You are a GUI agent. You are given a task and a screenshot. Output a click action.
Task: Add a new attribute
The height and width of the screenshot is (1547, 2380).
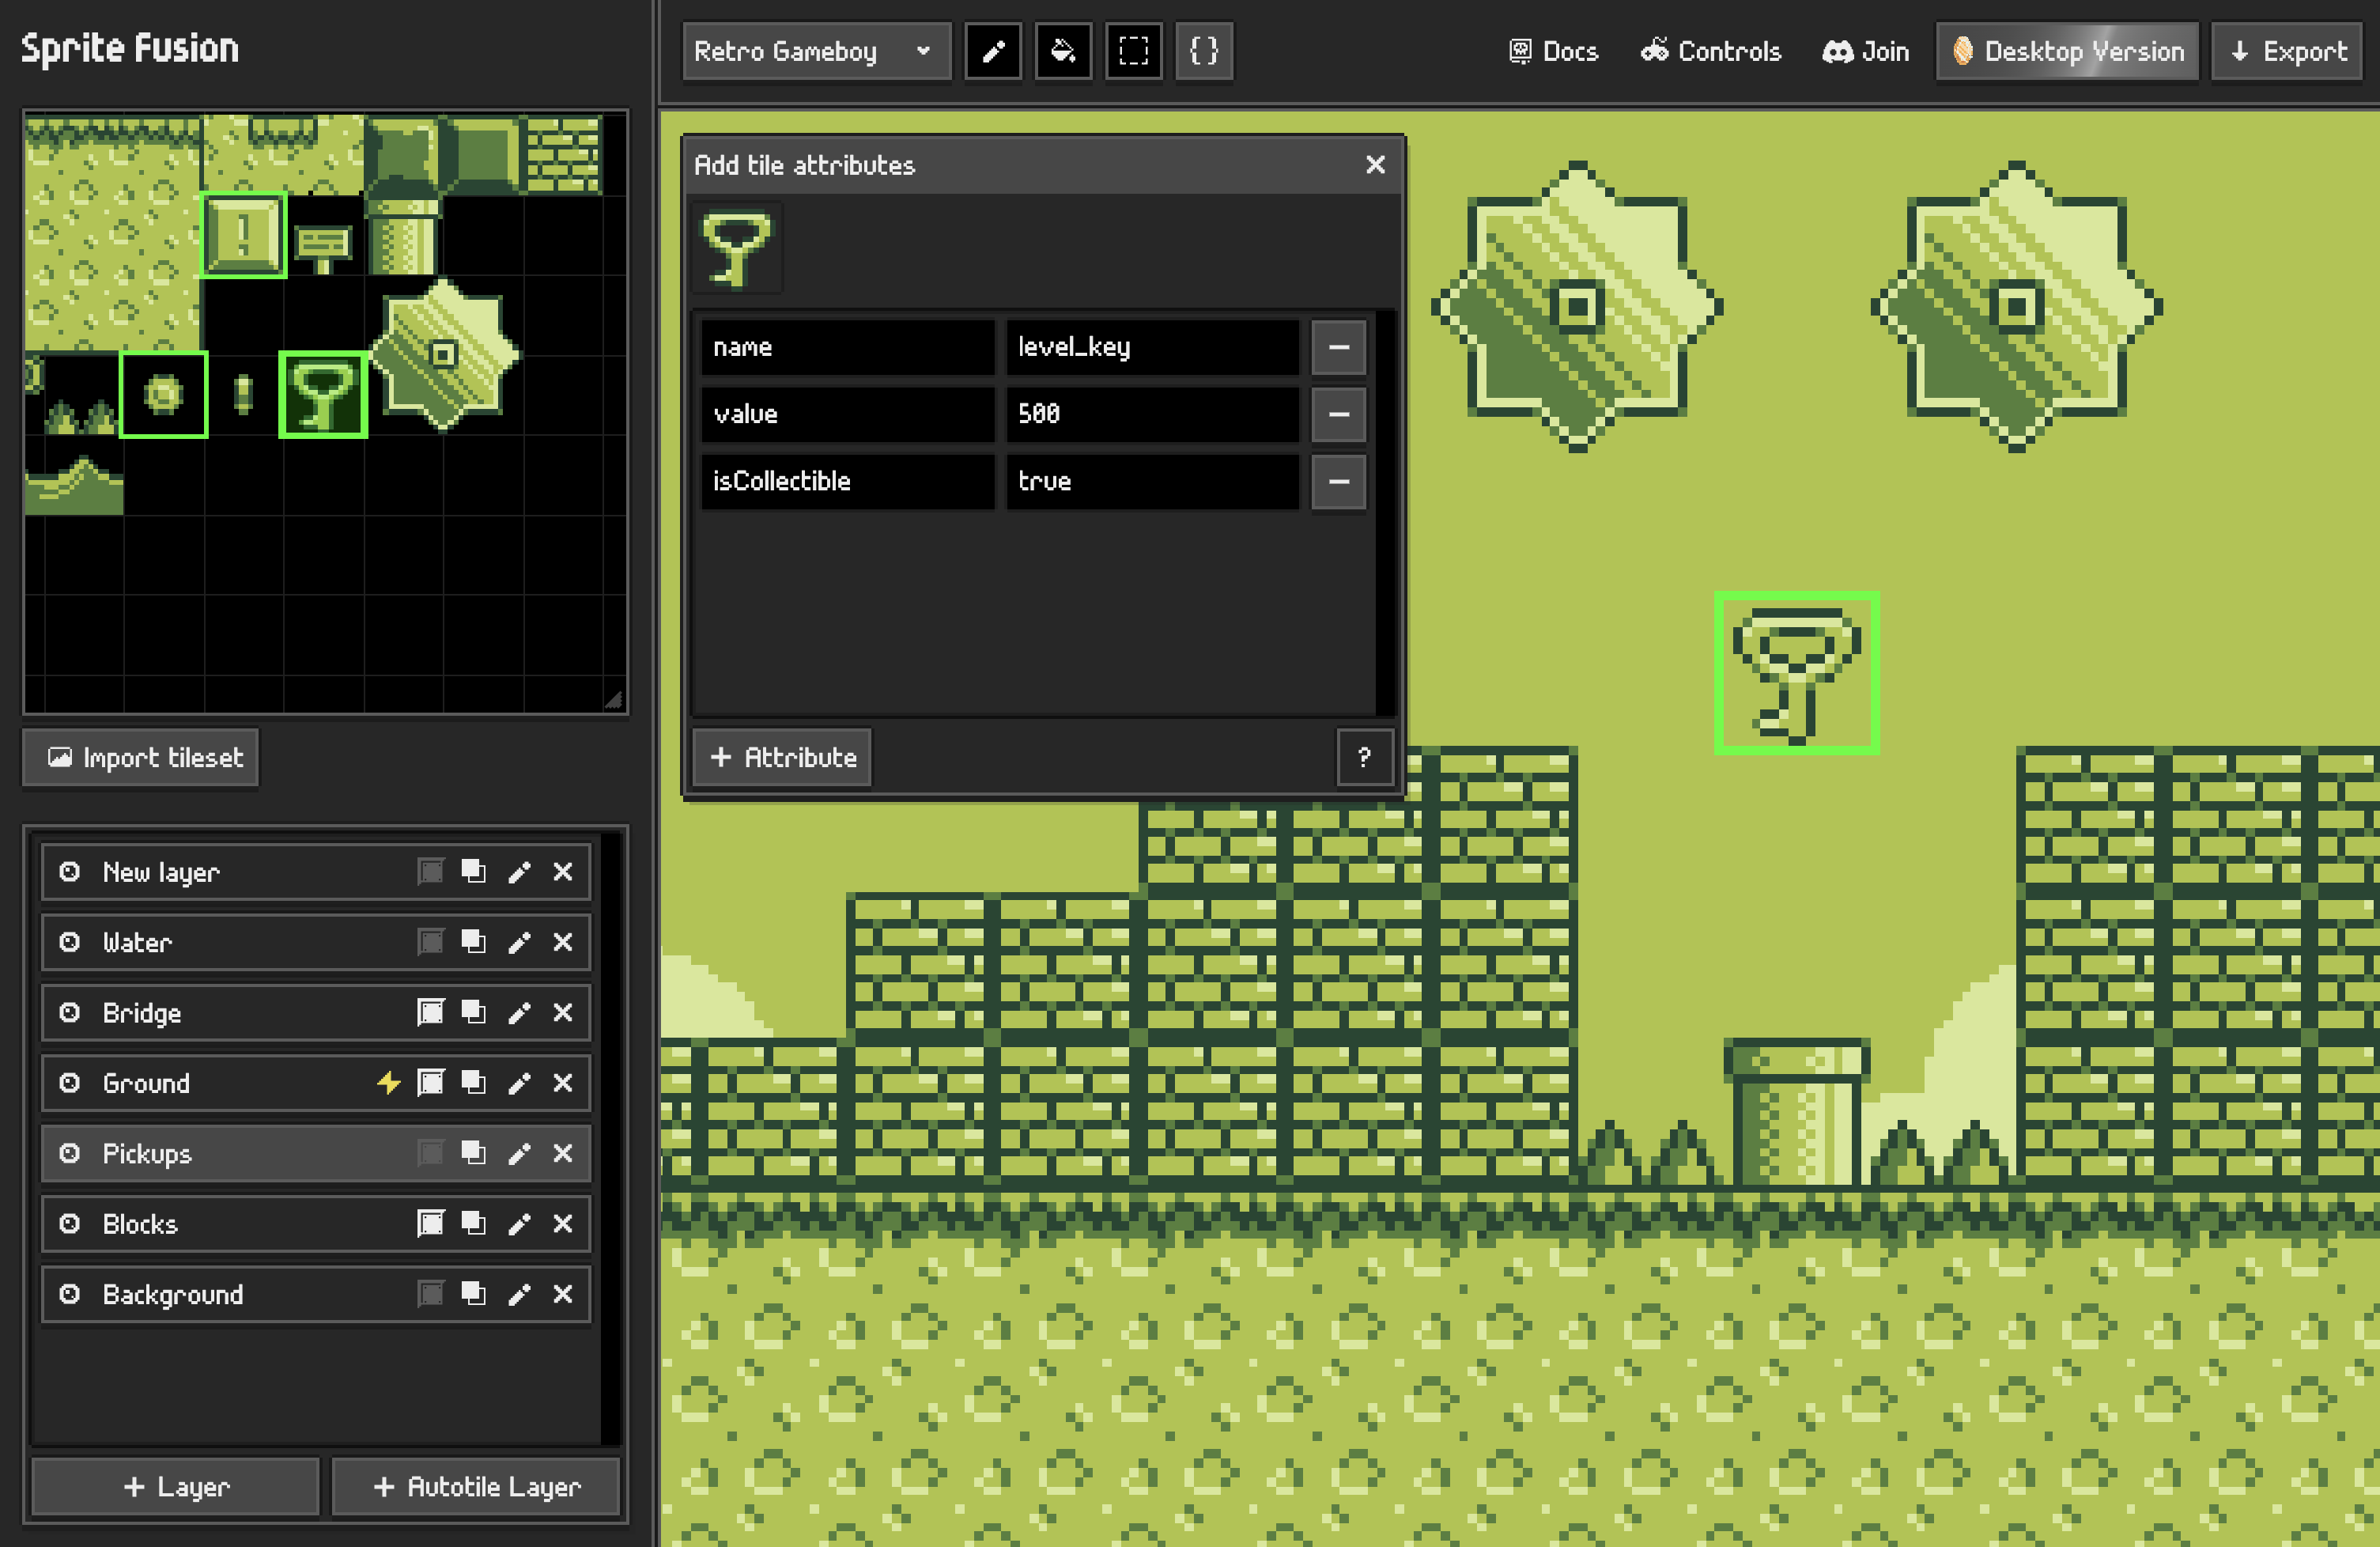[x=782, y=757]
